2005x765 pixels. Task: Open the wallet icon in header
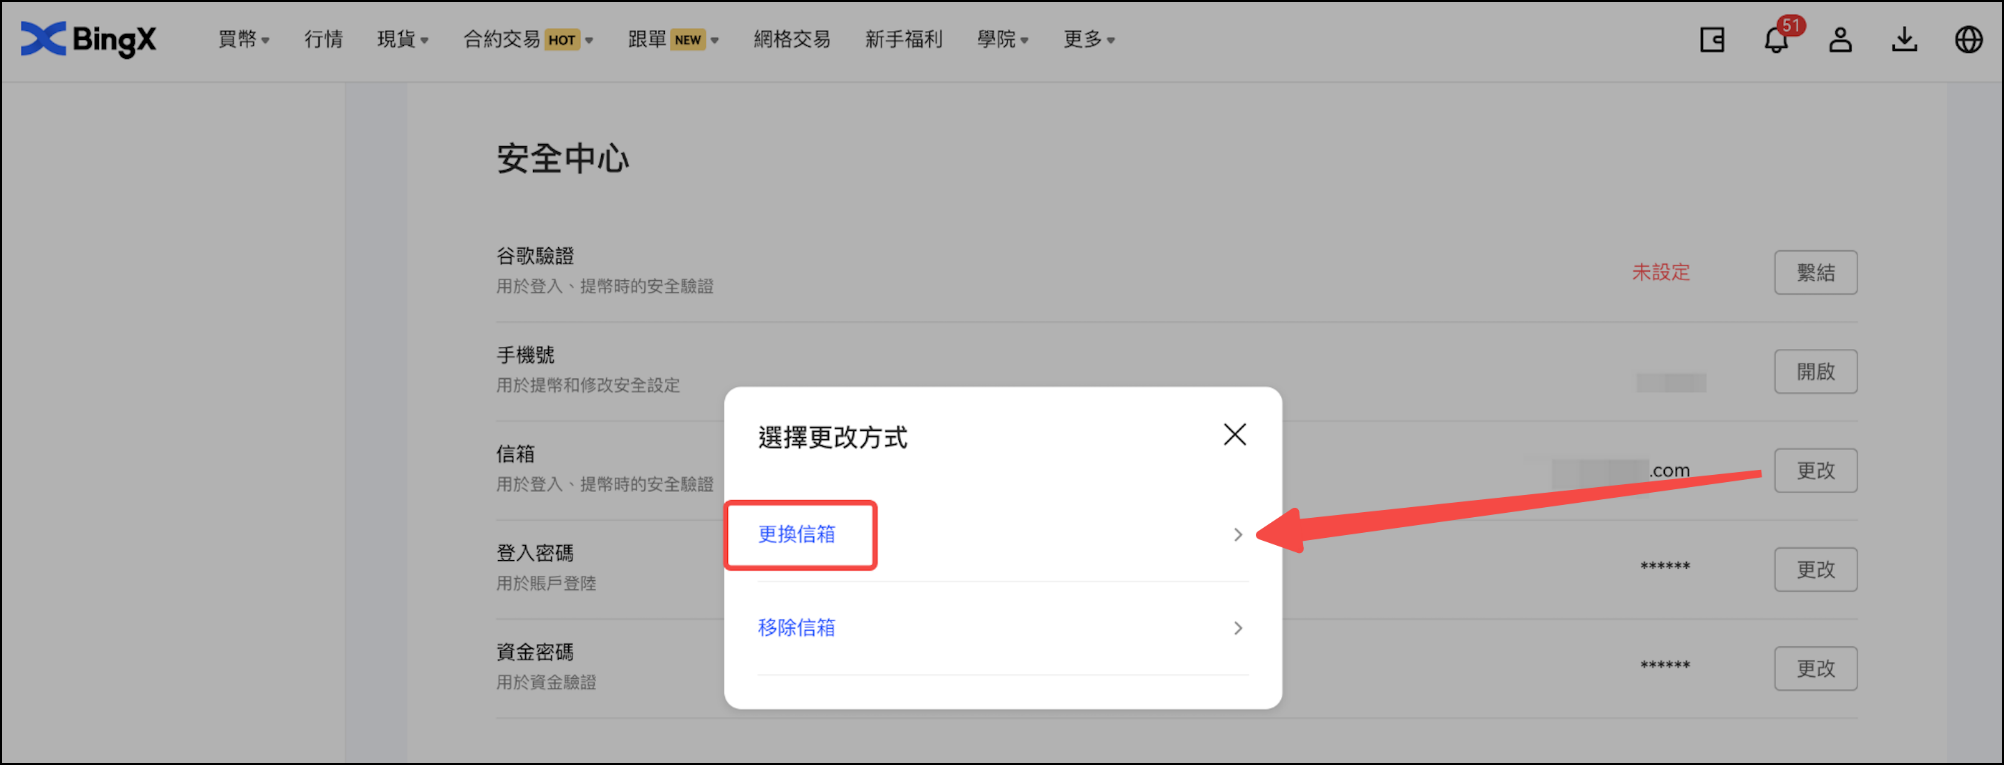1712,40
